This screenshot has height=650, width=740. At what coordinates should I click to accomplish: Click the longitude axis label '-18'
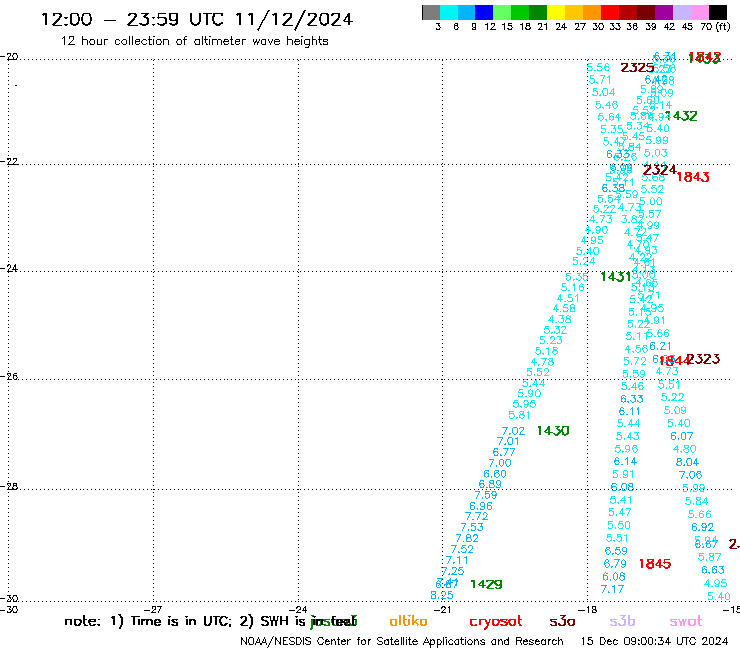[588, 609]
